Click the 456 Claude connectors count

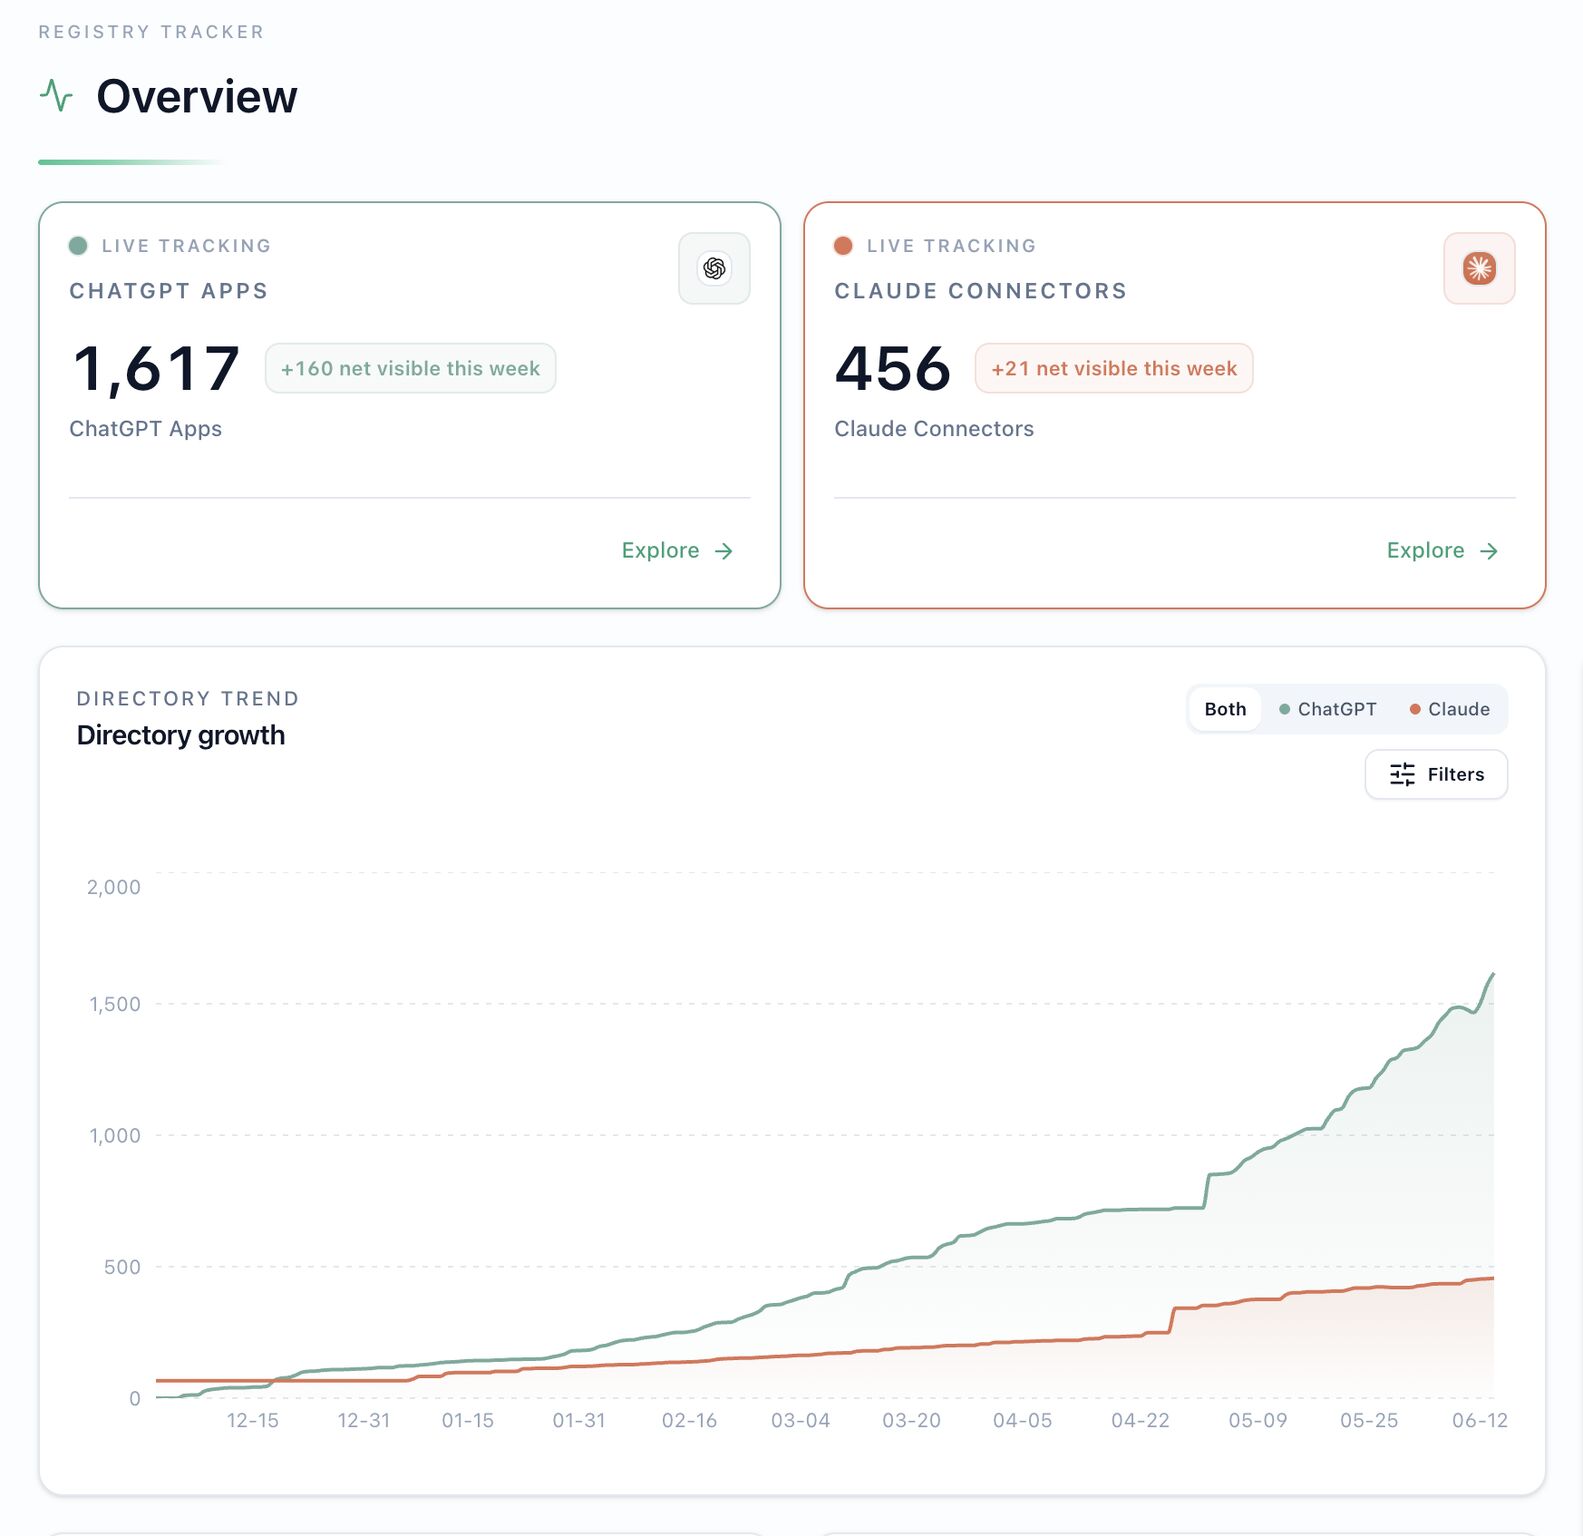coord(892,368)
